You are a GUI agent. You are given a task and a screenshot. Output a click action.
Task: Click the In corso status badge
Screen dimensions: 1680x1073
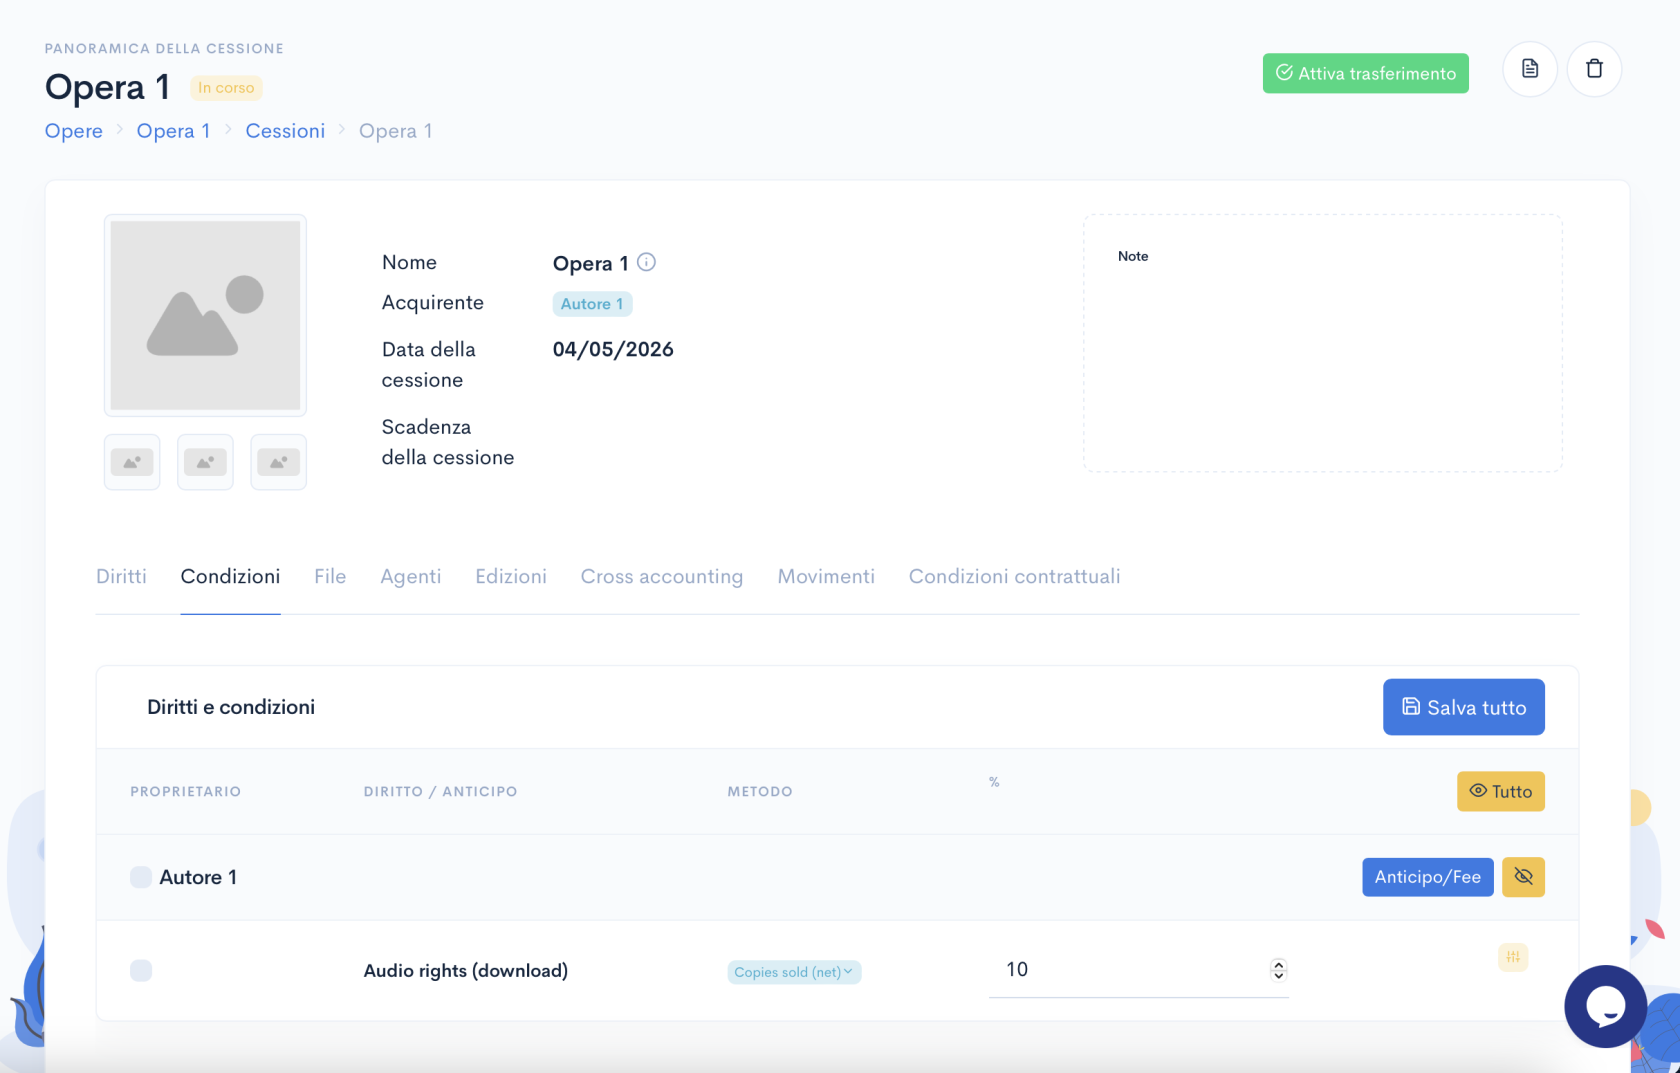[x=226, y=88]
